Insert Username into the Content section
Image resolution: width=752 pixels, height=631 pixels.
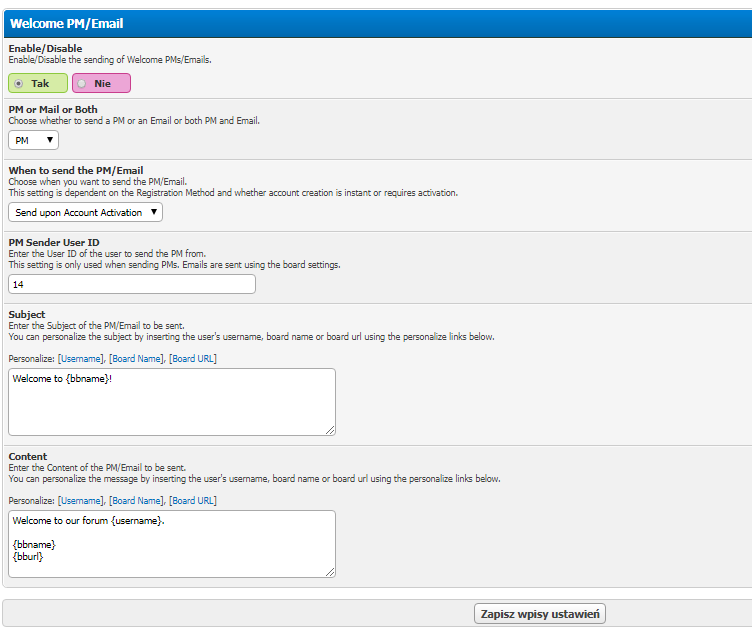click(x=80, y=501)
